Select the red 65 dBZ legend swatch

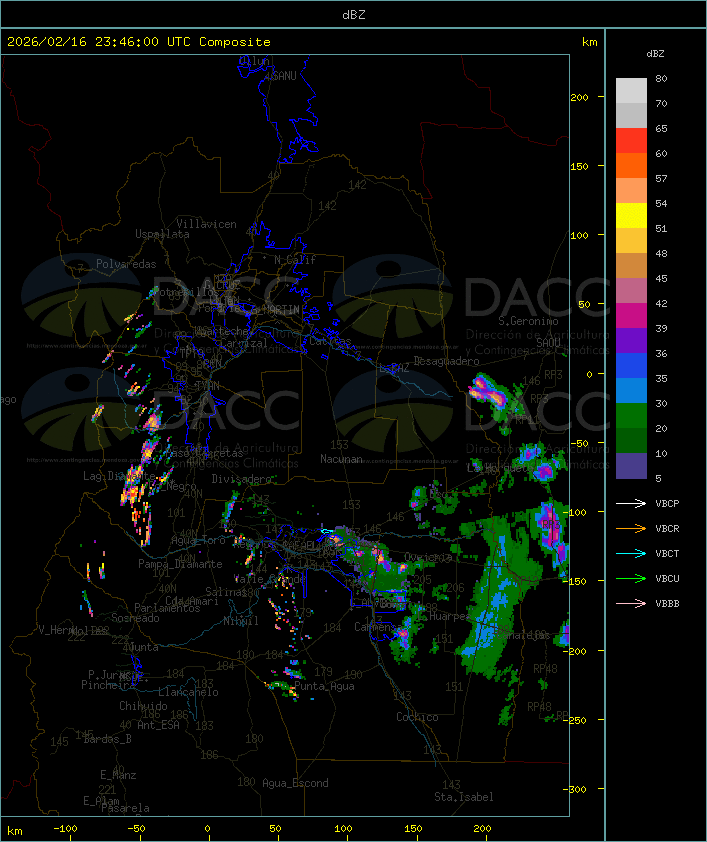pyautogui.click(x=631, y=141)
